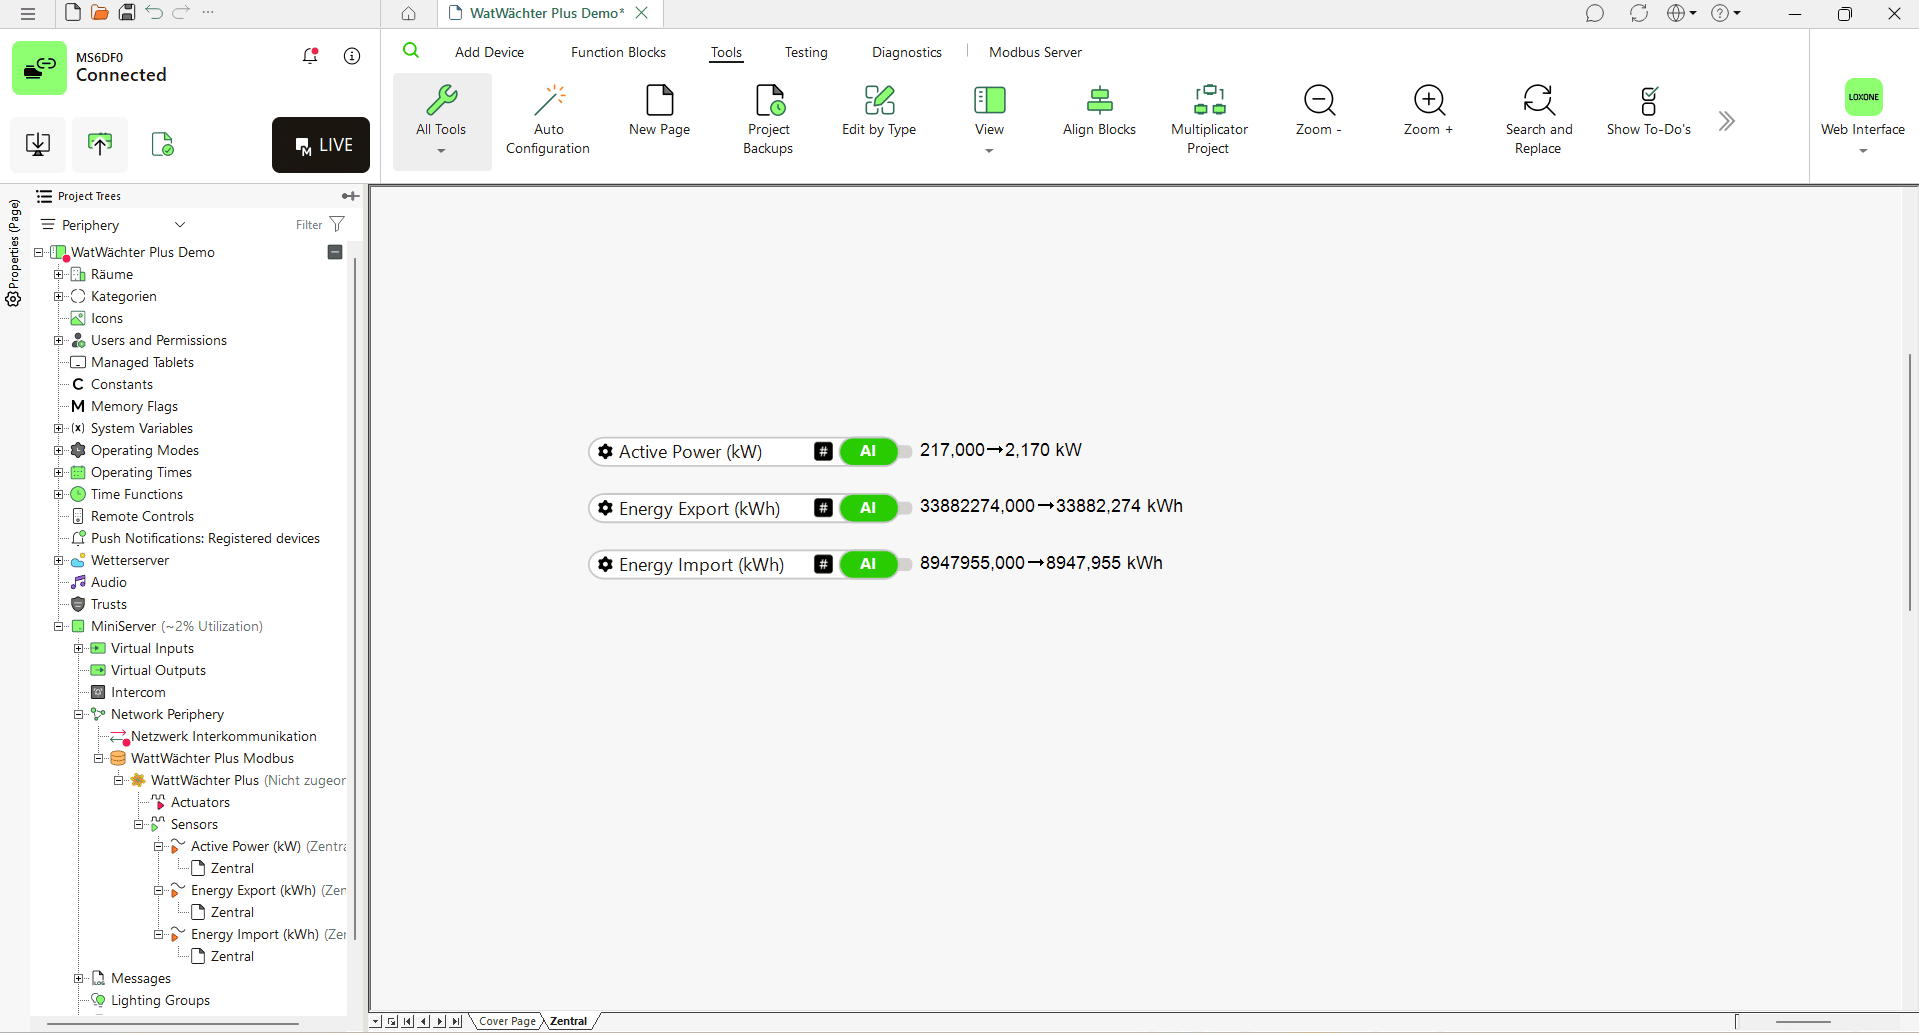Image resolution: width=1919 pixels, height=1033 pixels.
Task: Click the project tree vertical scrollbar
Action: click(x=355, y=597)
